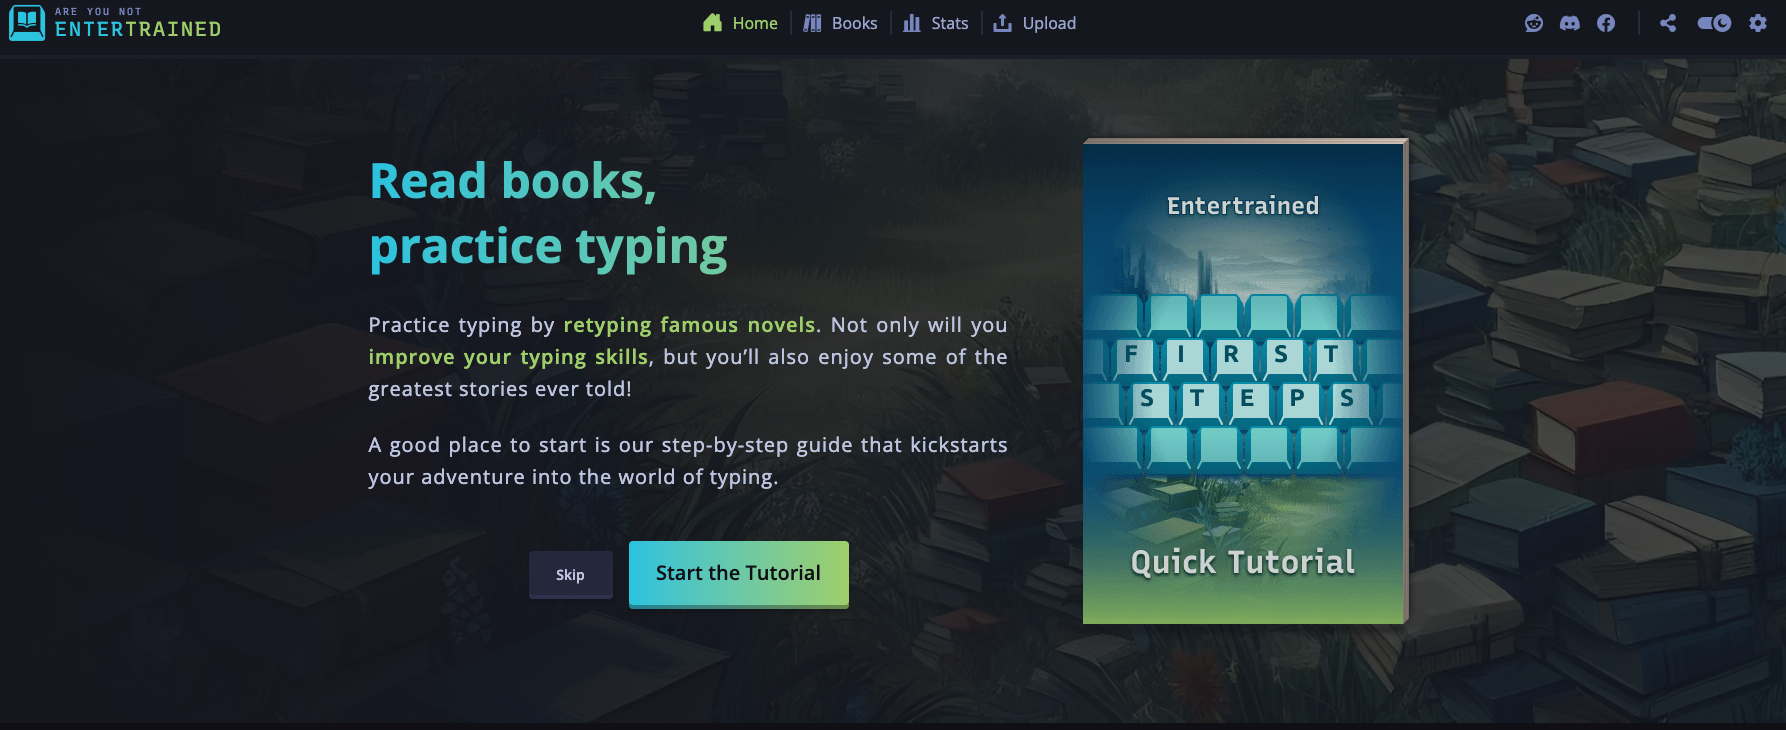Click the "Read books, practice typing" headline

(549, 214)
